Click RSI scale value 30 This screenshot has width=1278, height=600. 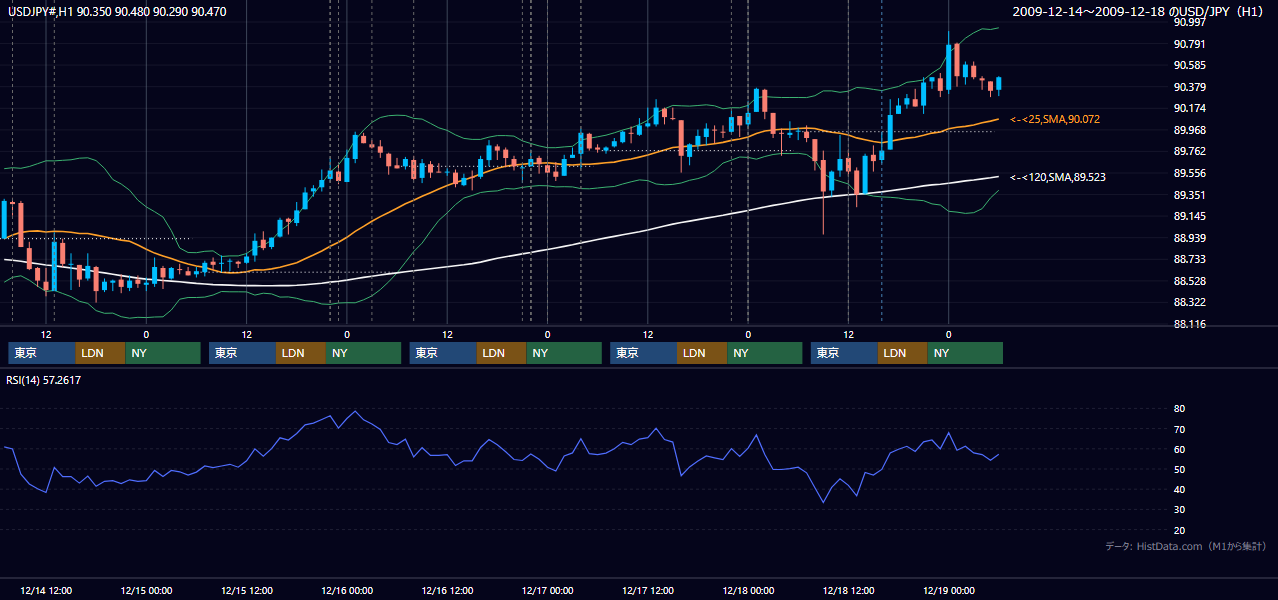click(1179, 510)
